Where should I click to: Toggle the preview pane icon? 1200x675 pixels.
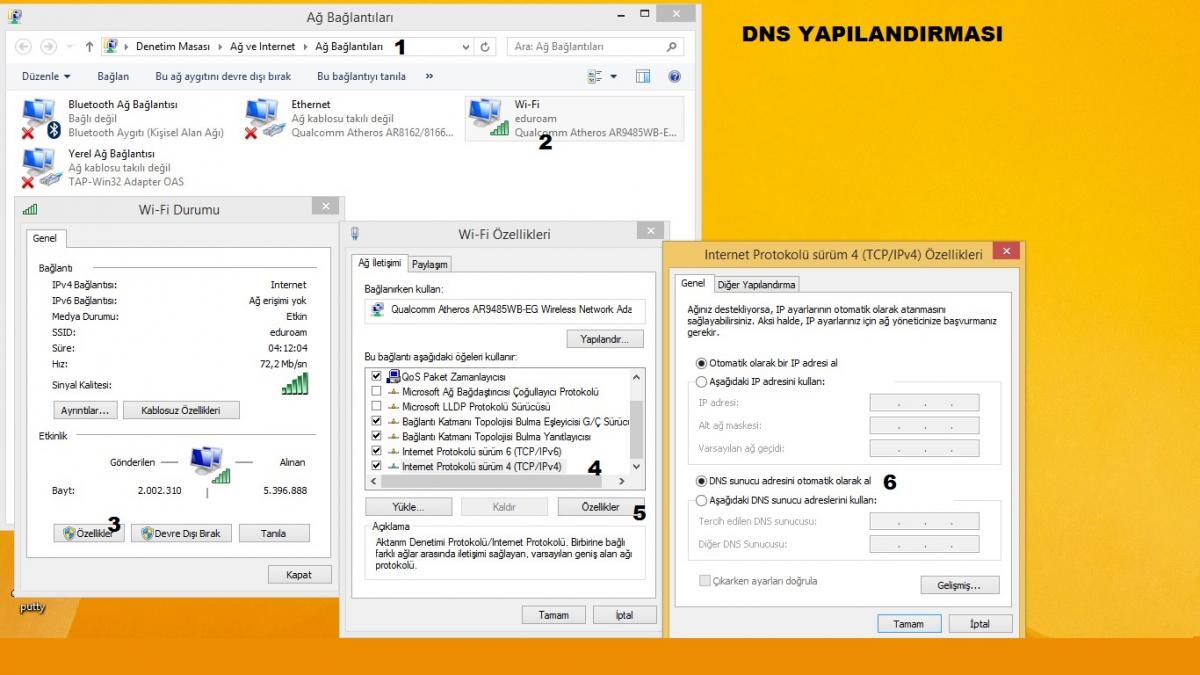(643, 76)
